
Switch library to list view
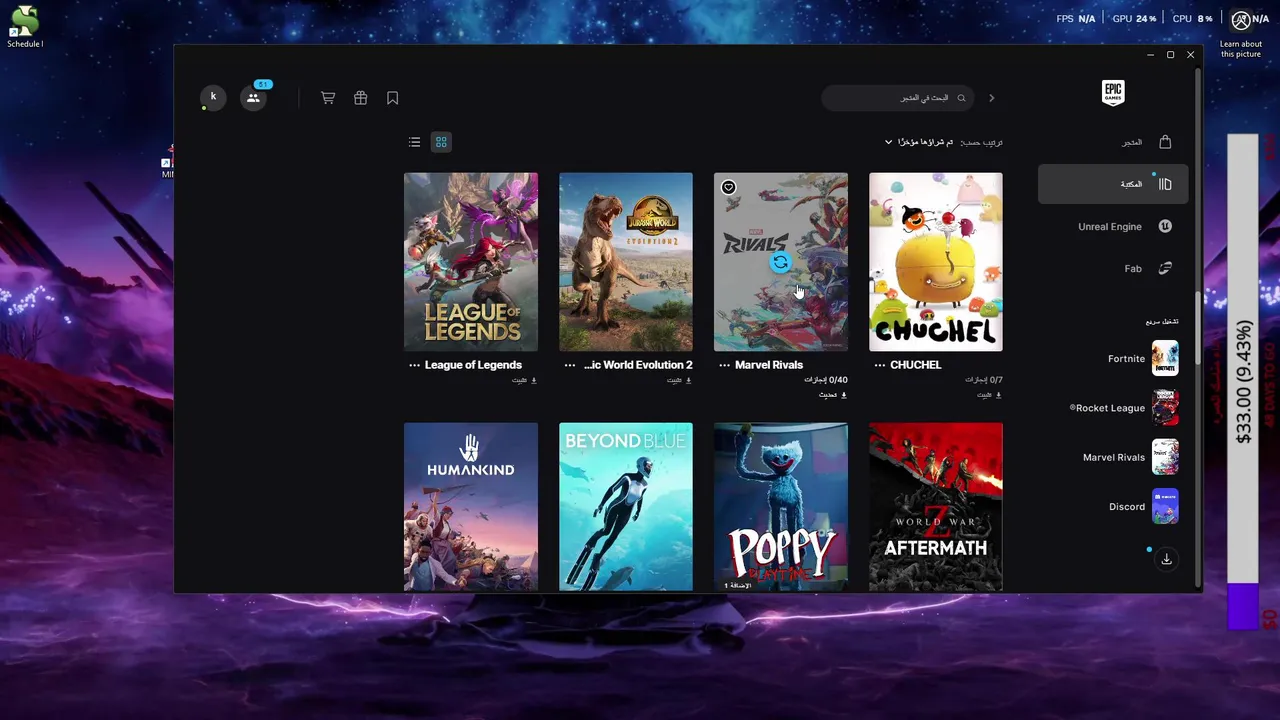[414, 142]
